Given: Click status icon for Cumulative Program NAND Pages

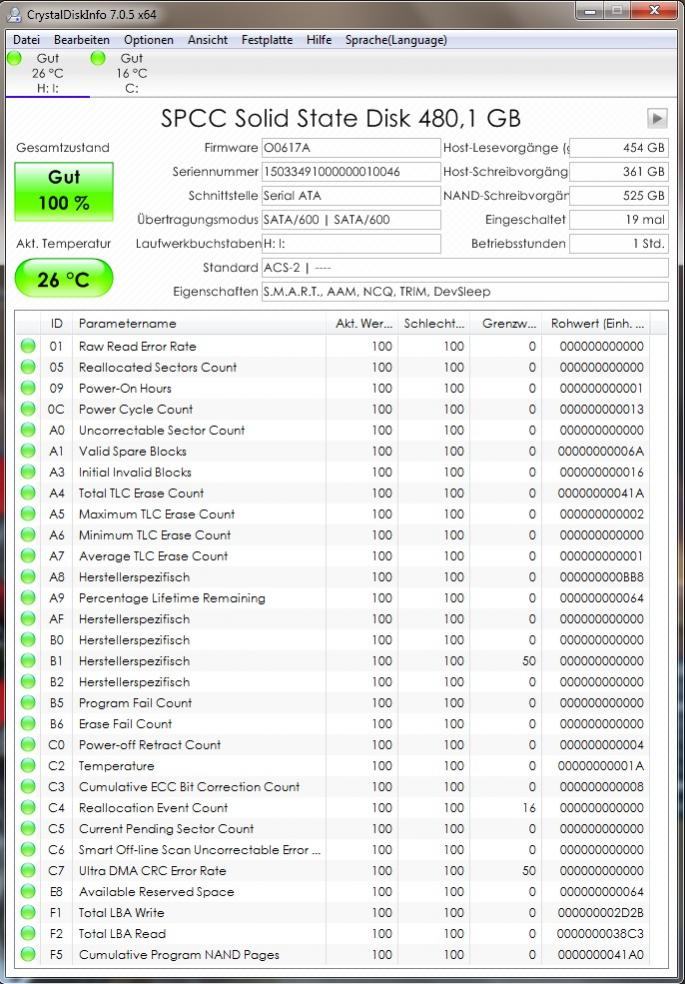Looking at the screenshot, I should pos(28,955).
